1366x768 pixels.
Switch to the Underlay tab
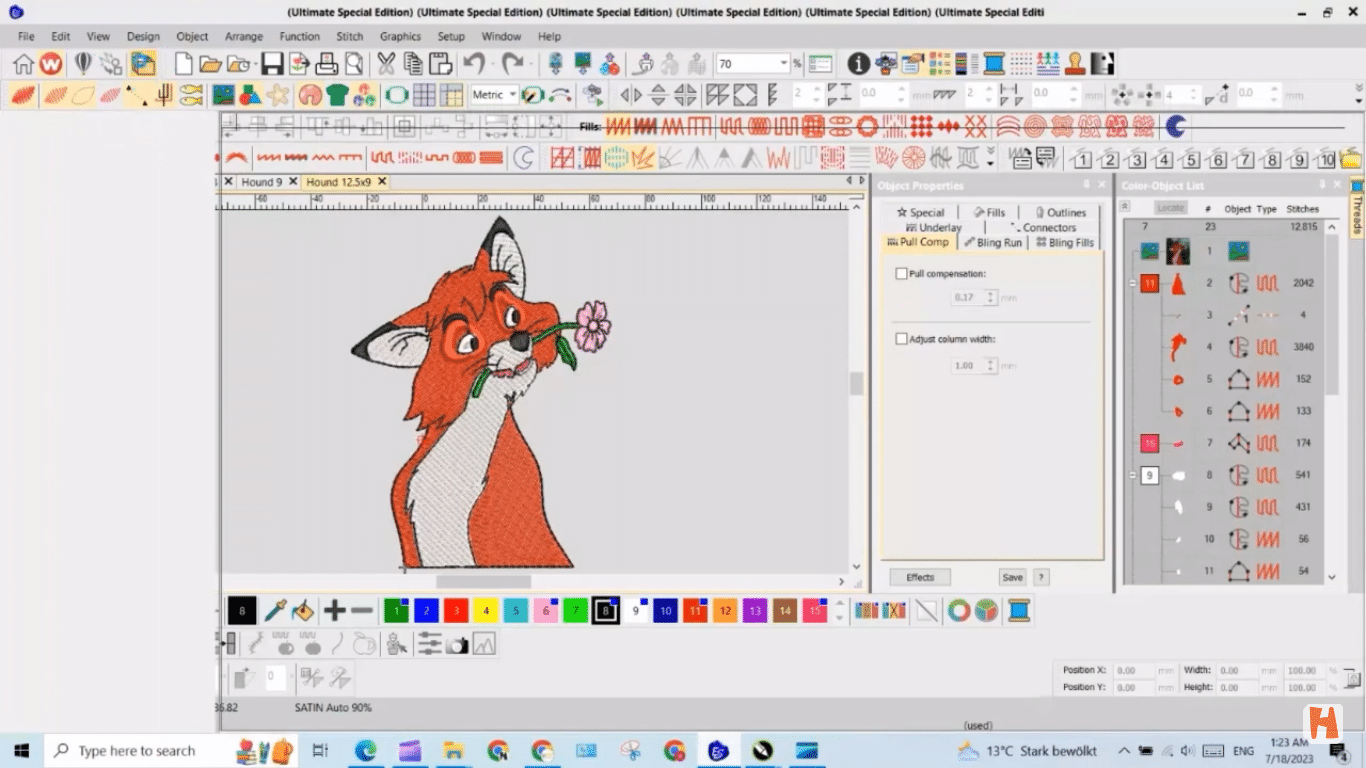934,227
